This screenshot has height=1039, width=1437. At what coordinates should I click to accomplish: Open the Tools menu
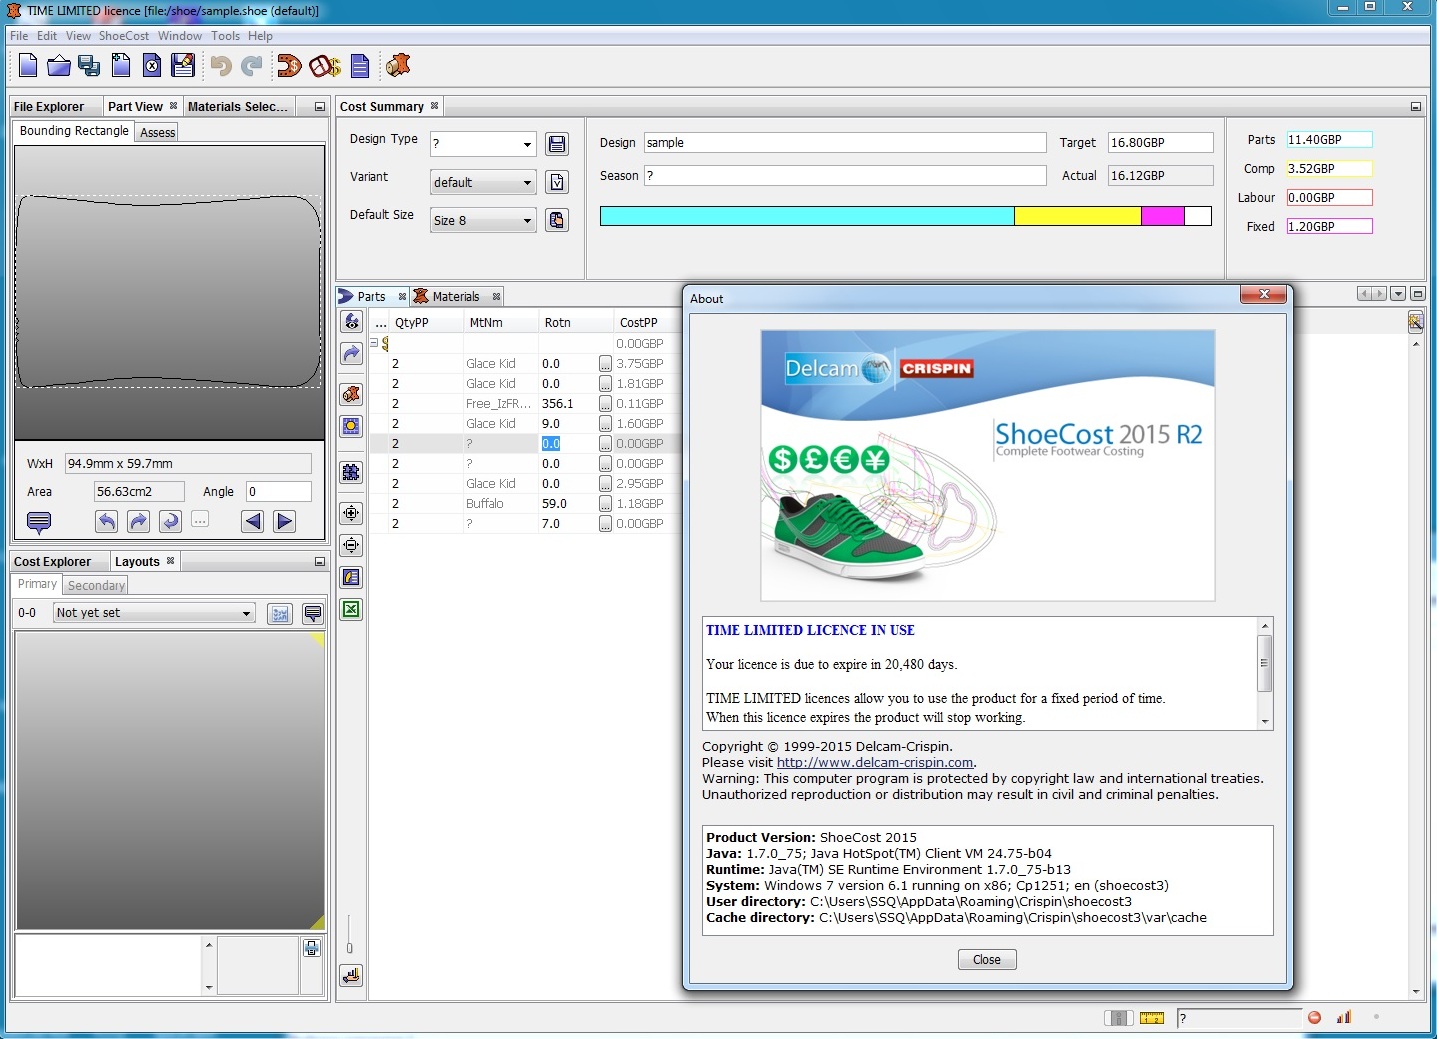click(x=225, y=36)
